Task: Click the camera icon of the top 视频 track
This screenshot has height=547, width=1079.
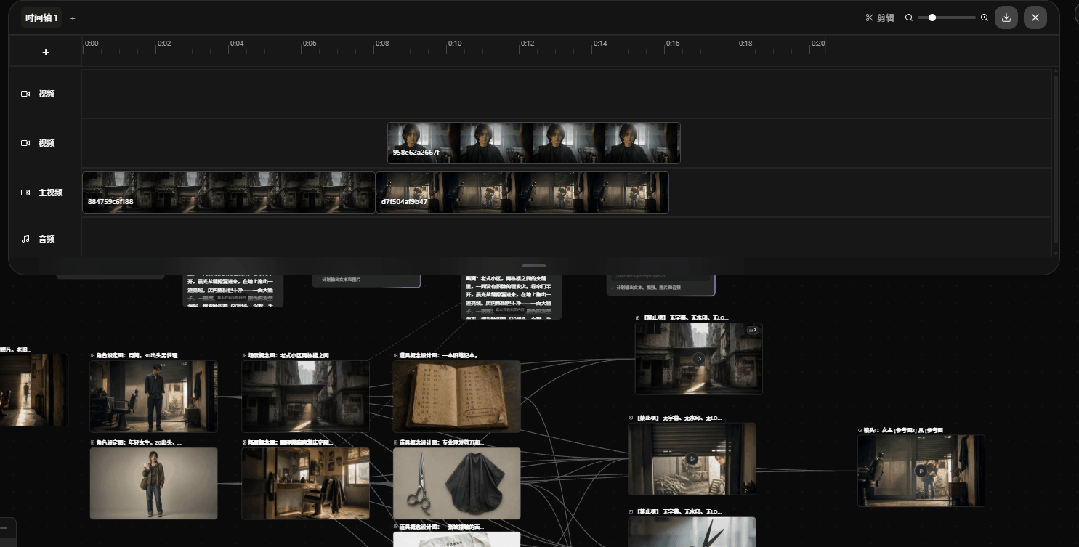Action: 25,94
